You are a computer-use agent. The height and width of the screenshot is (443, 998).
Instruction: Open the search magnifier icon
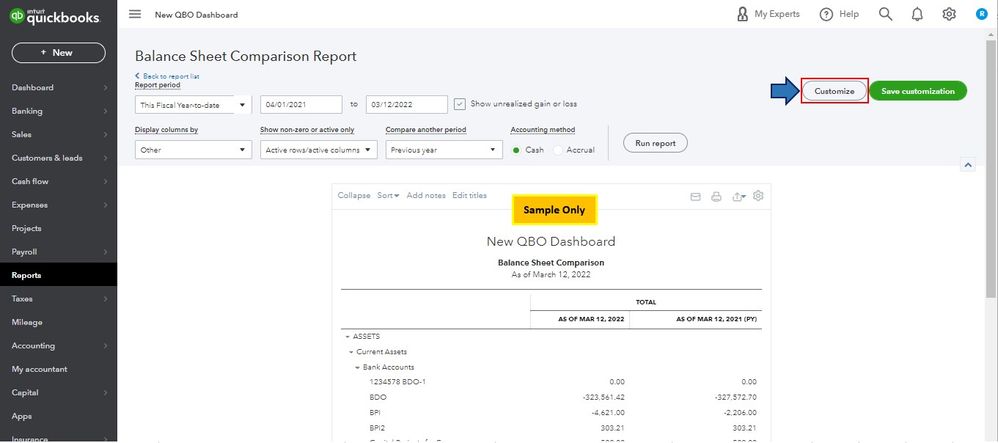tap(885, 15)
